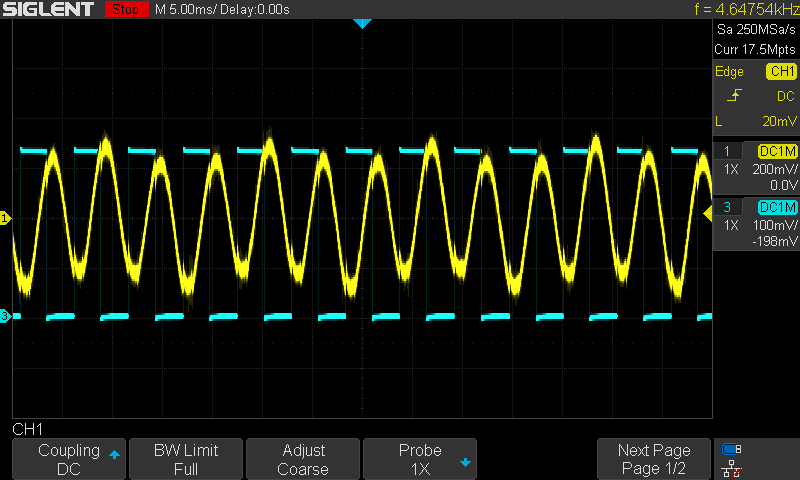Click the 0.0V offset of channel 1
The width and height of the screenshot is (800, 480).
[x=784, y=185]
